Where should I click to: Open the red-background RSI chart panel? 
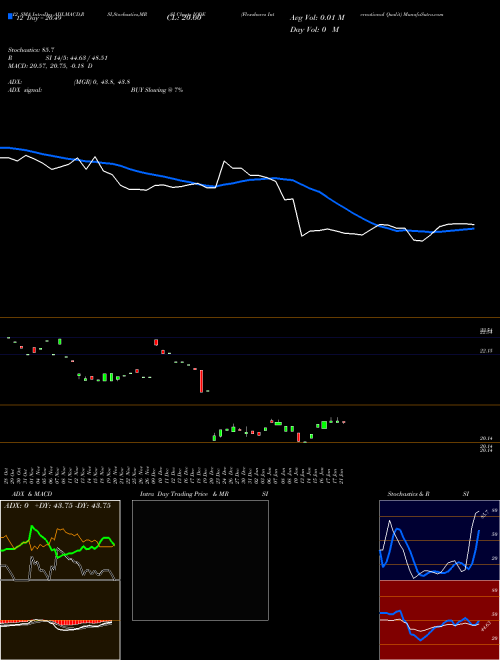tap(439, 620)
